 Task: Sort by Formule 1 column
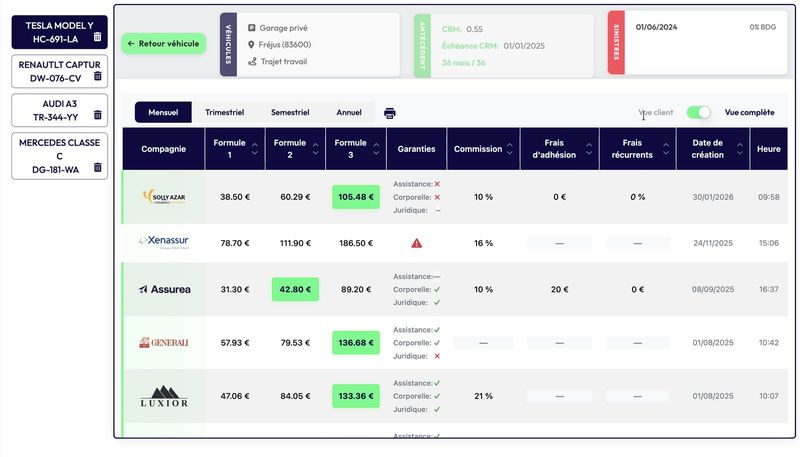(255, 149)
